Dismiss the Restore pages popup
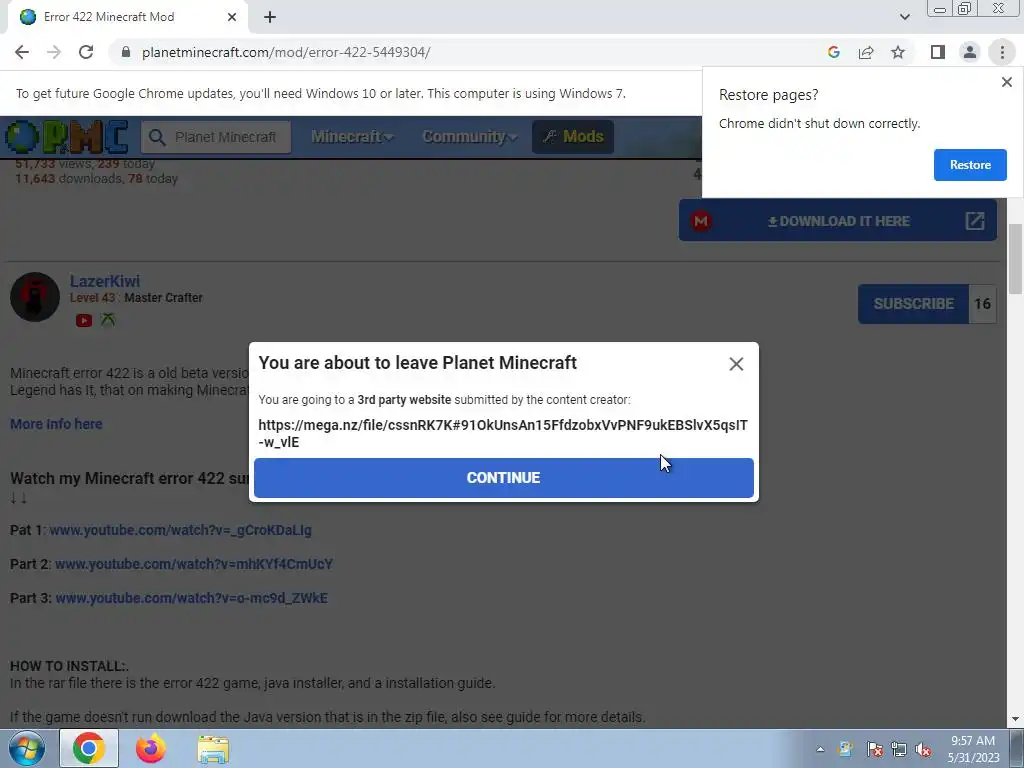 coord(1006,82)
